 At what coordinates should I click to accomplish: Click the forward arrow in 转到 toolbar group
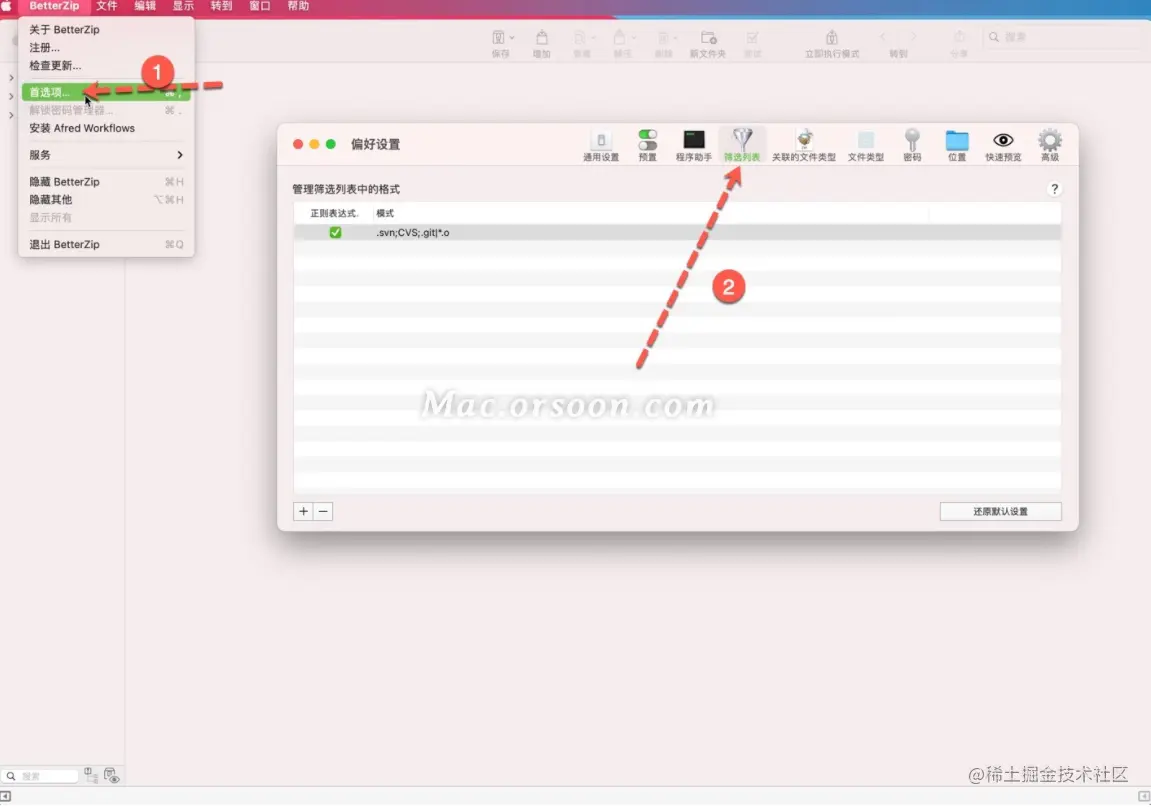913,37
